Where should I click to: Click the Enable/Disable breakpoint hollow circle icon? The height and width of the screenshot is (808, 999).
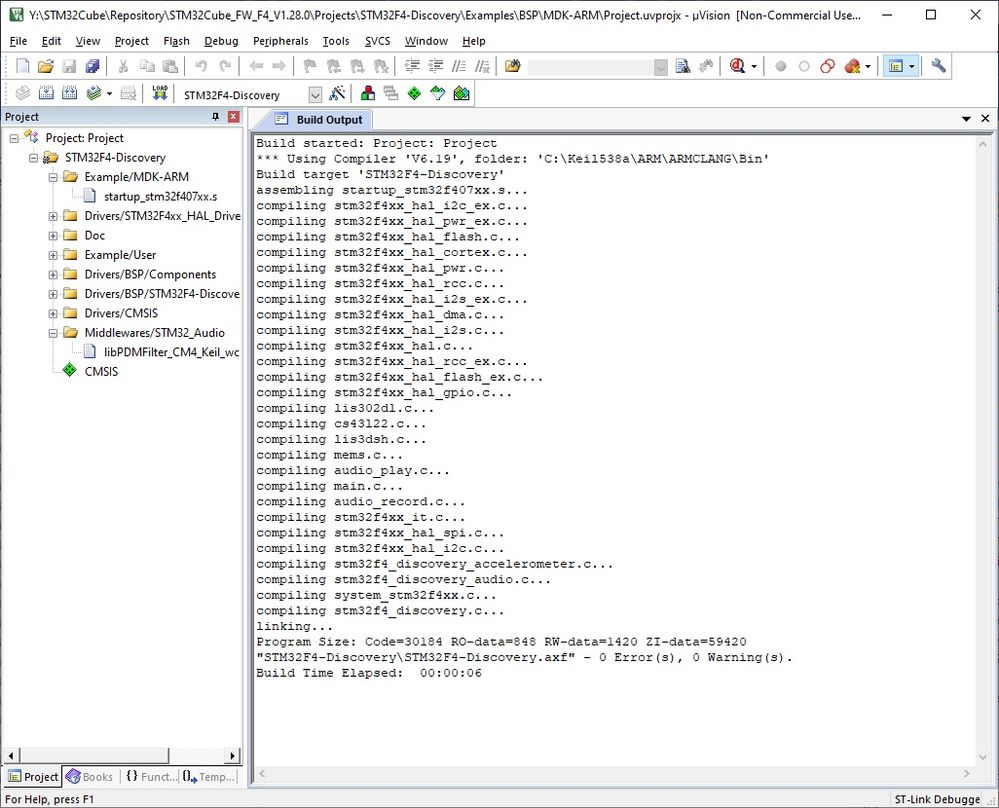(x=804, y=66)
